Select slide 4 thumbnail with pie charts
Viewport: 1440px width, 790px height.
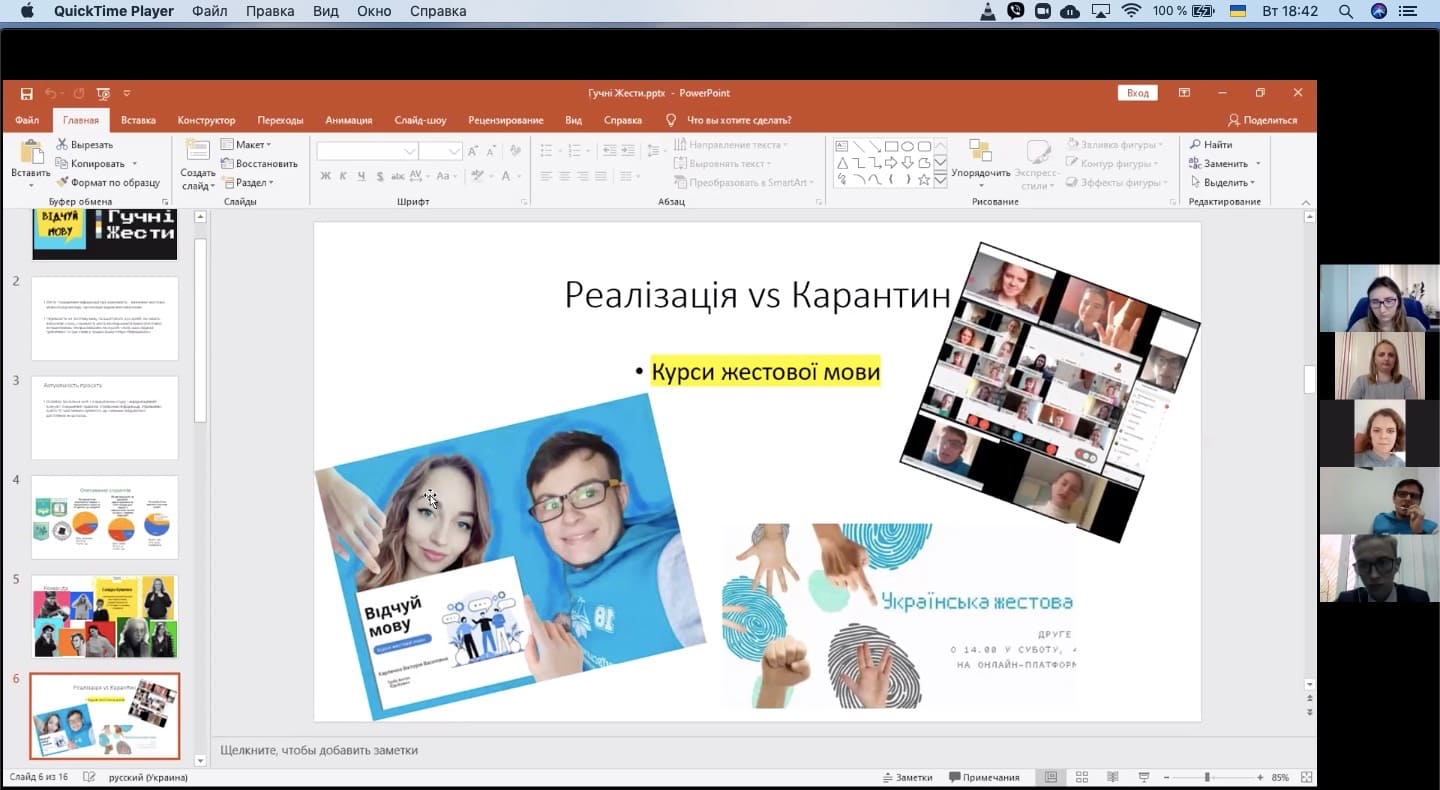105,517
